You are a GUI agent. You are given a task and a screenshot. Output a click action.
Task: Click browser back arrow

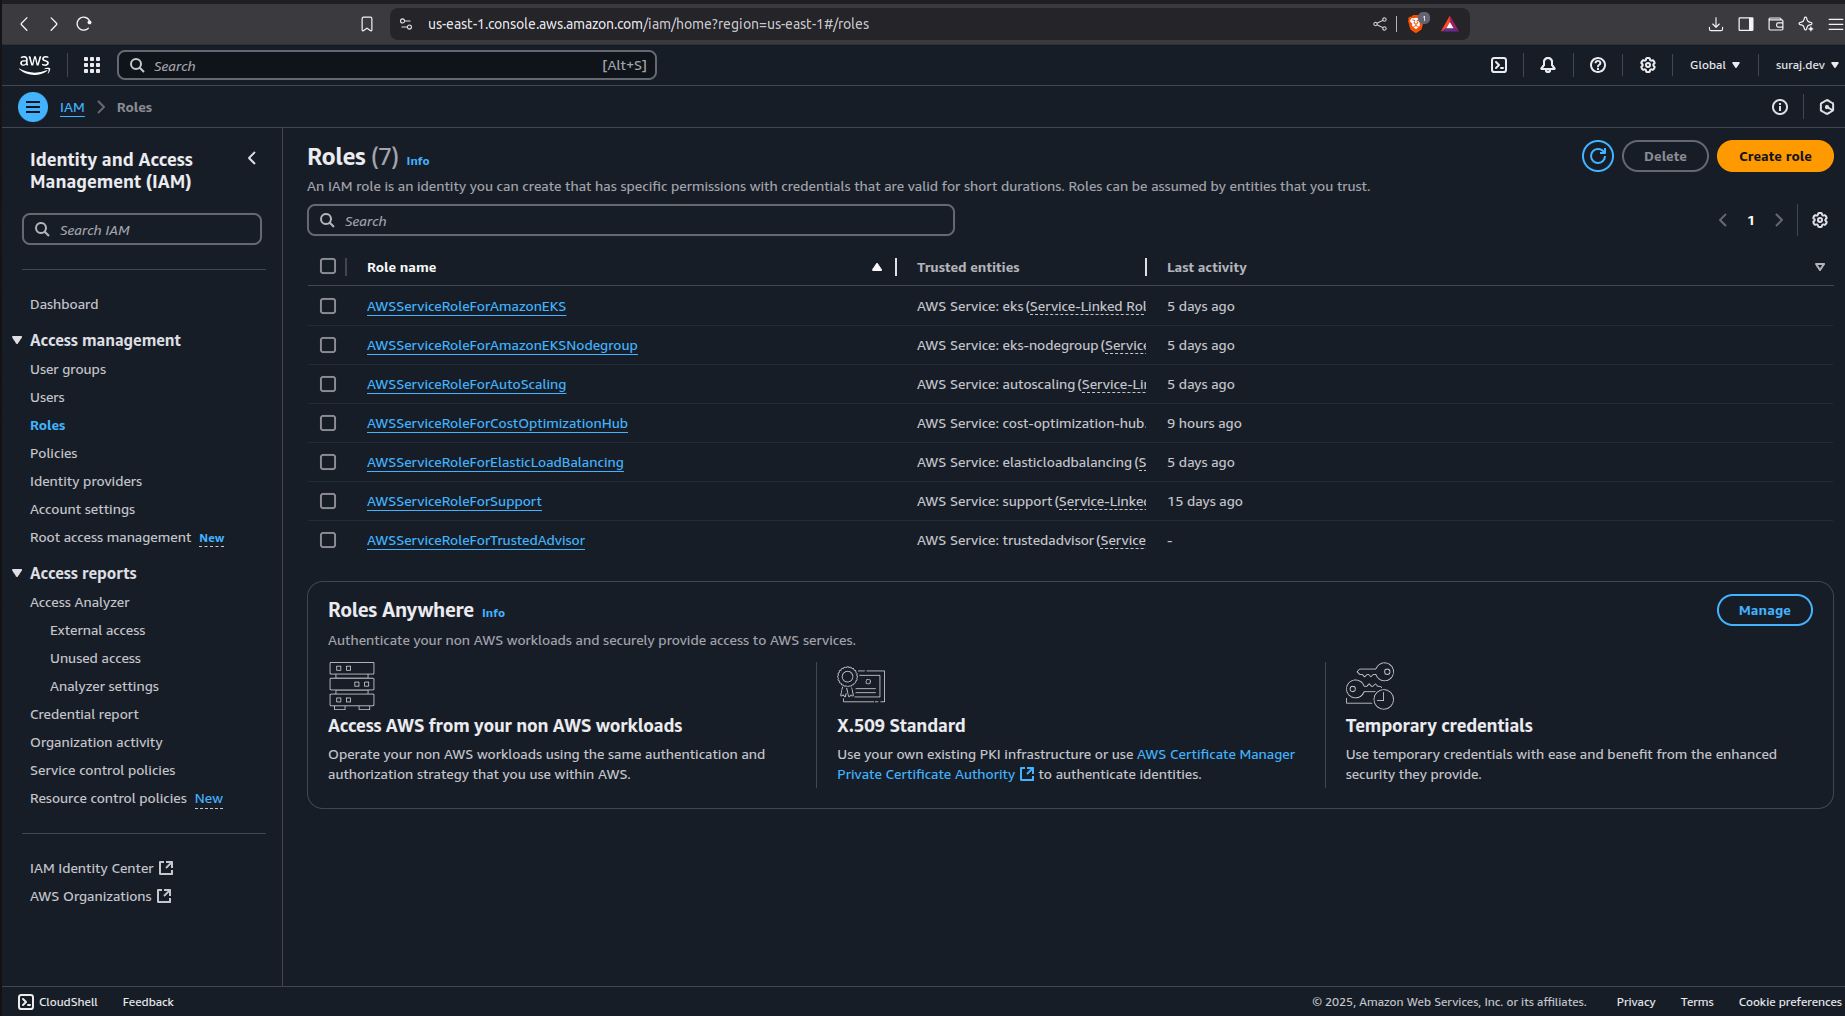24,24
